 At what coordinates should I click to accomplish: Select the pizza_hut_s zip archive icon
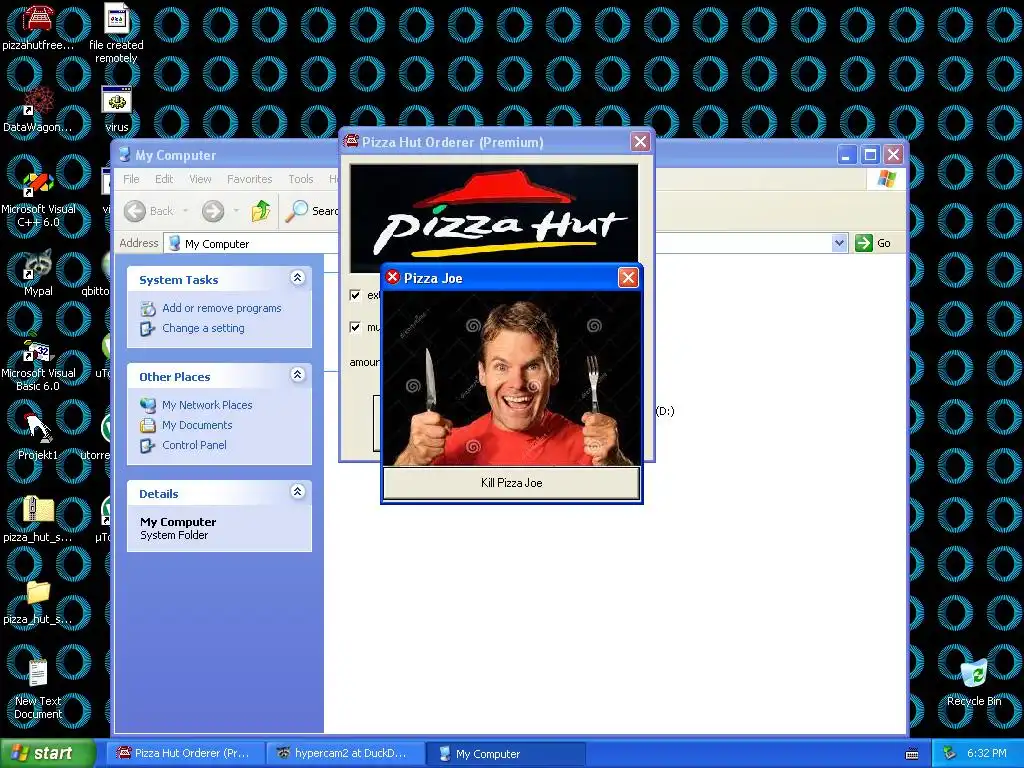coord(38,519)
